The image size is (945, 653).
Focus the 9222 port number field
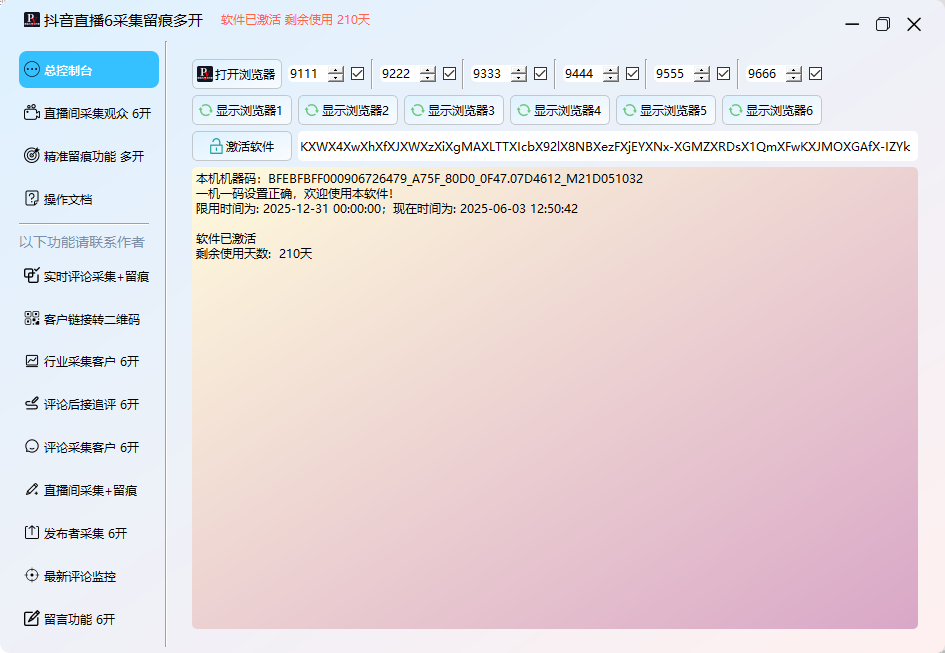[x=400, y=74]
